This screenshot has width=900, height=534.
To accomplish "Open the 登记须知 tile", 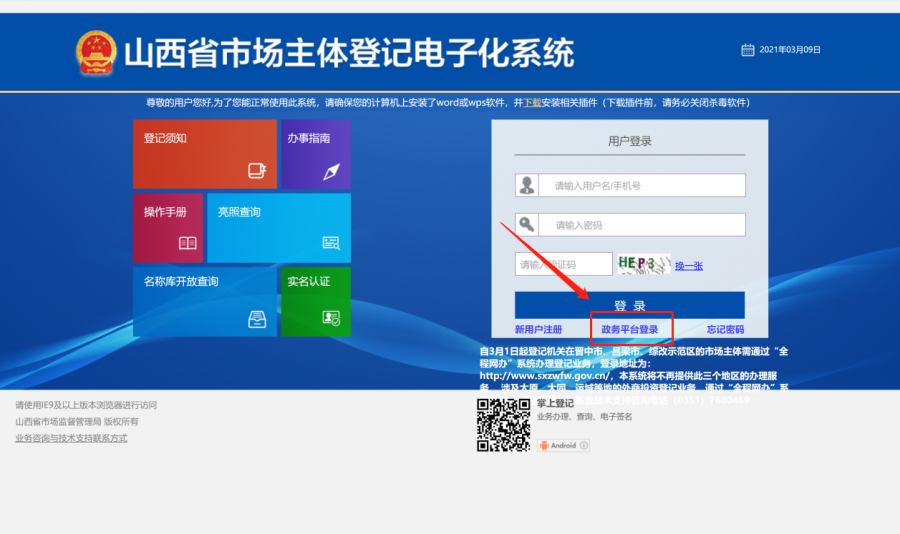I will pyautogui.click(x=205, y=154).
